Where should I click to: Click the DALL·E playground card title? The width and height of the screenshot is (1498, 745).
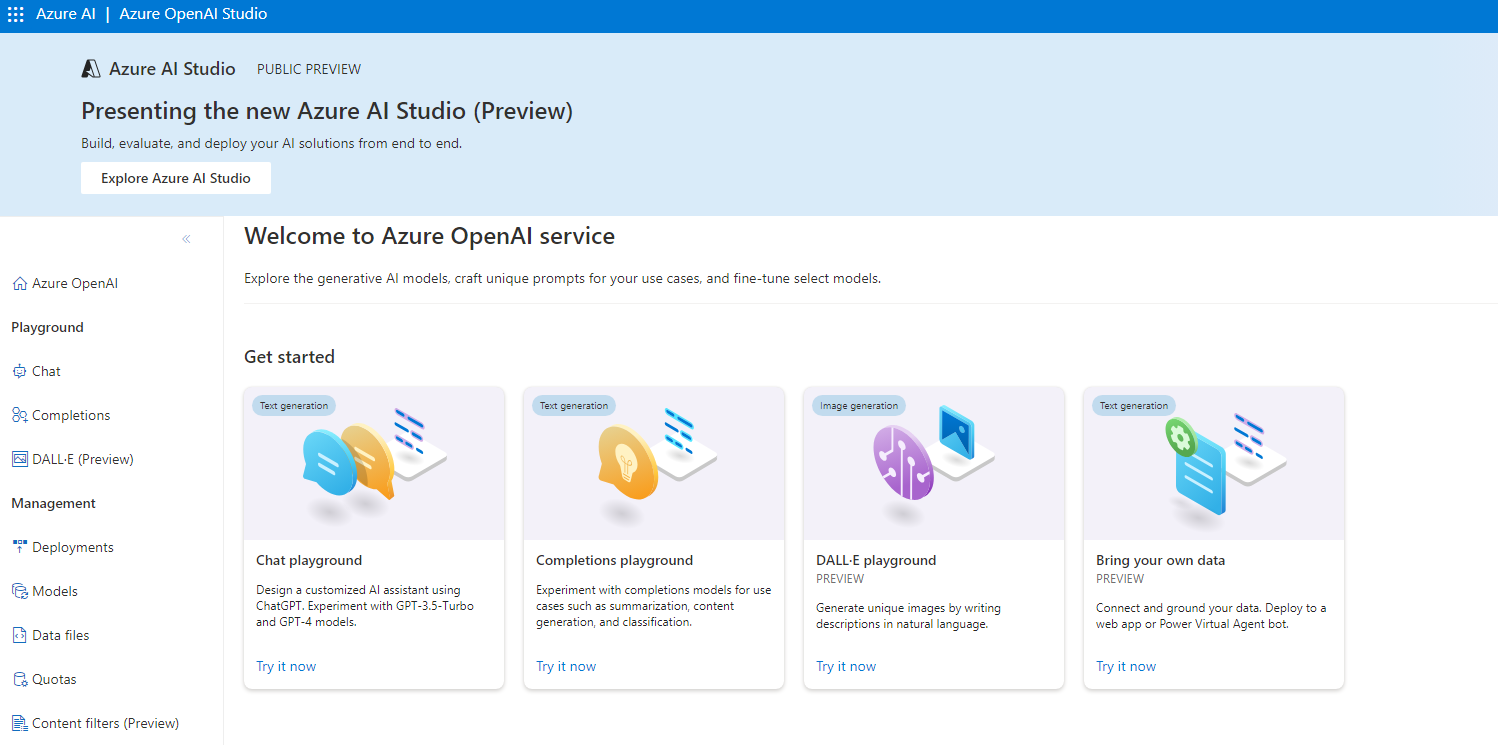[876, 560]
